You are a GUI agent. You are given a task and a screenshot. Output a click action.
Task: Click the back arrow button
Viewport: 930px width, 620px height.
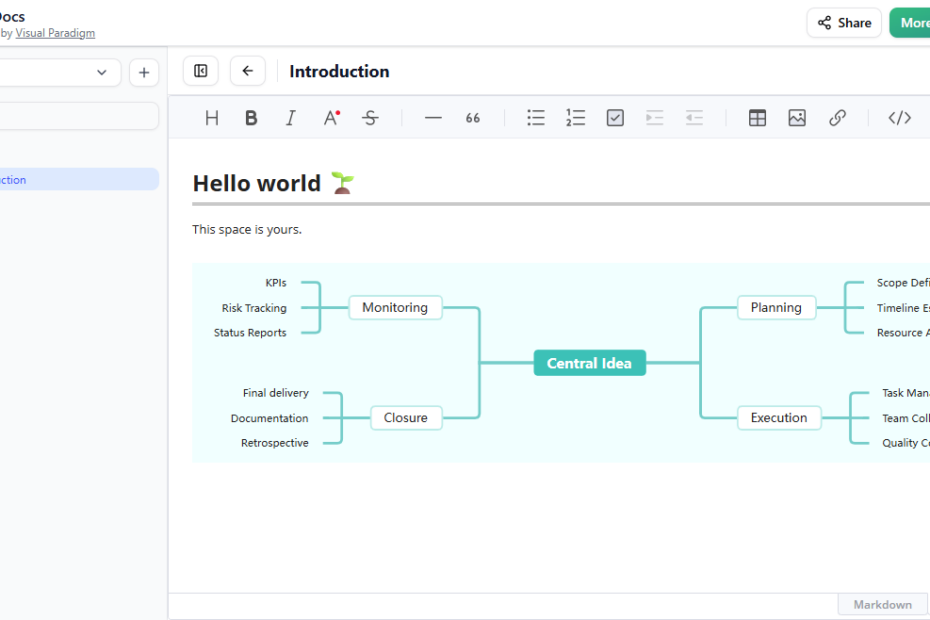(x=248, y=71)
